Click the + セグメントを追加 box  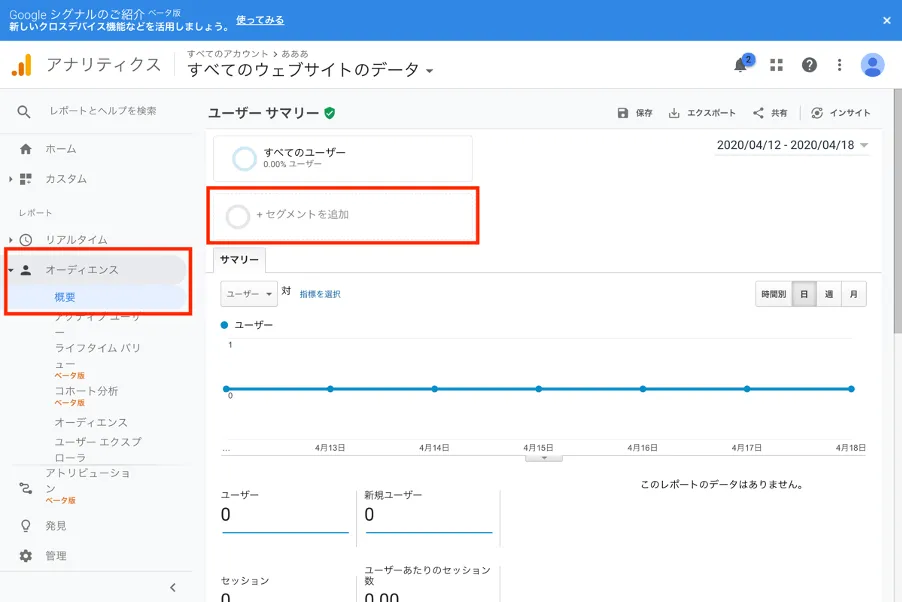point(343,215)
